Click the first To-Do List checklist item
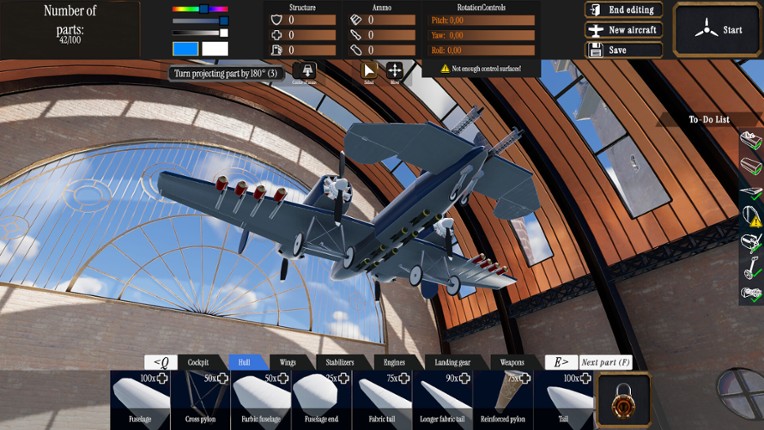This screenshot has width=764, height=430. (x=751, y=142)
